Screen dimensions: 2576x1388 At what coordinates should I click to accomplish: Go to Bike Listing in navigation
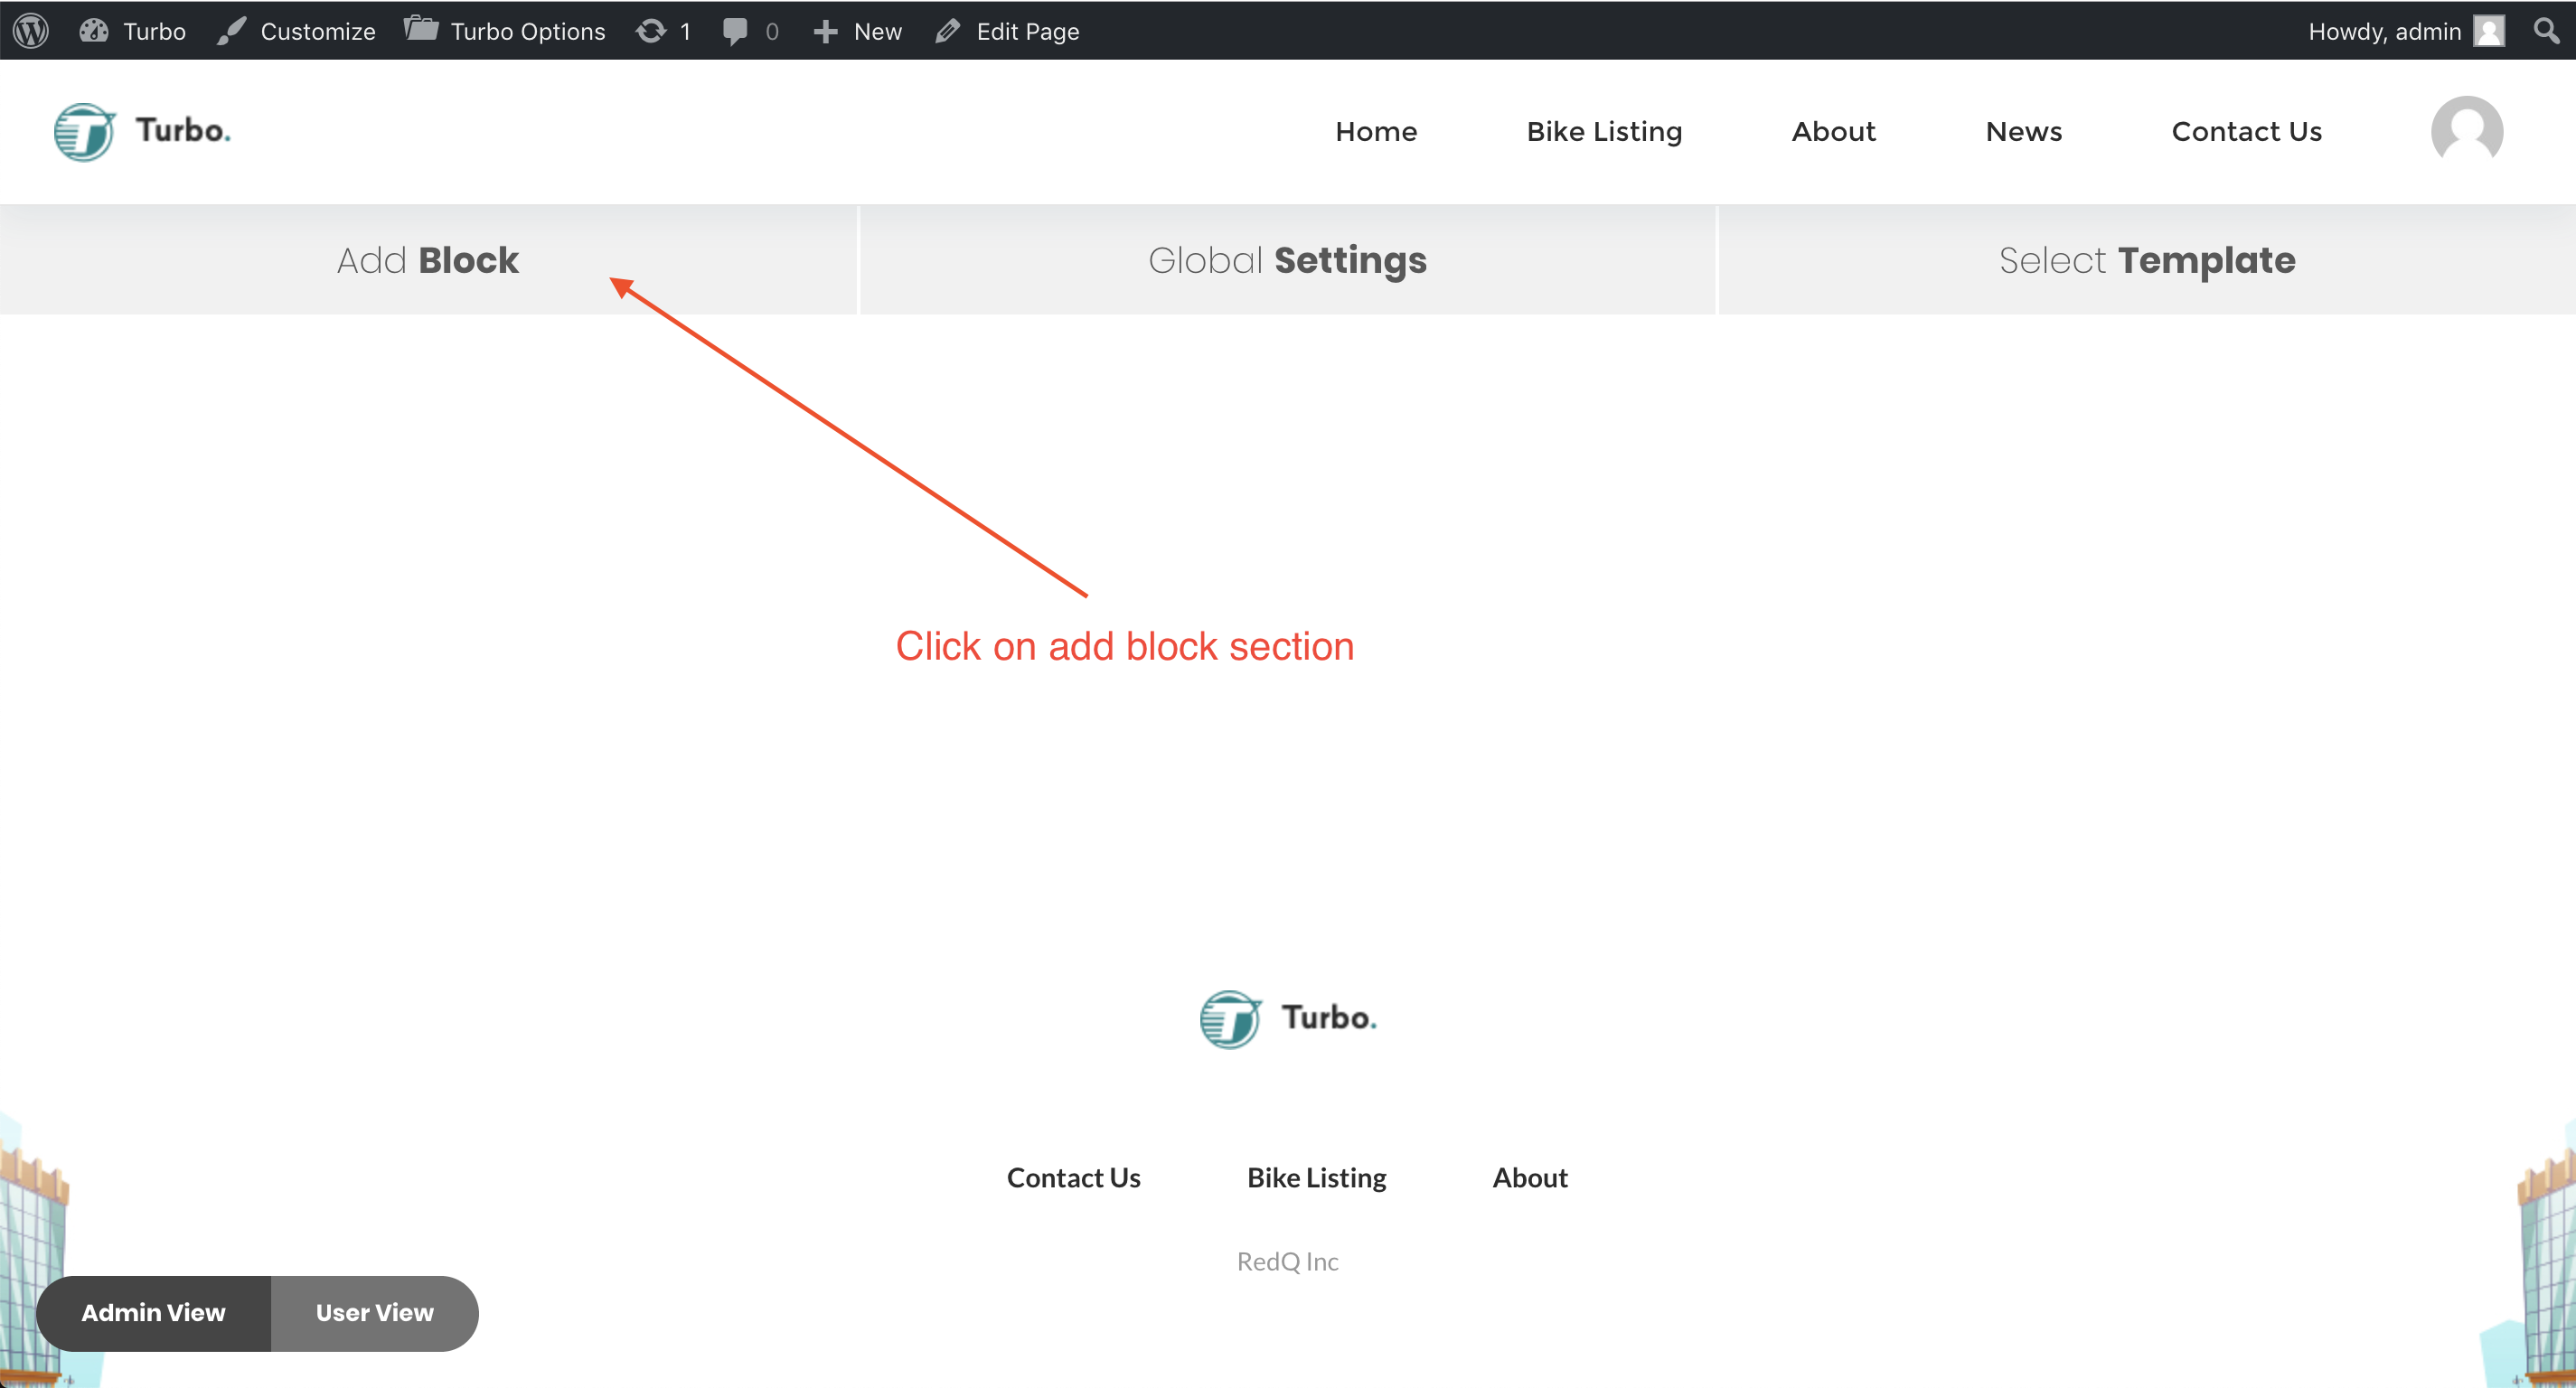click(1604, 131)
